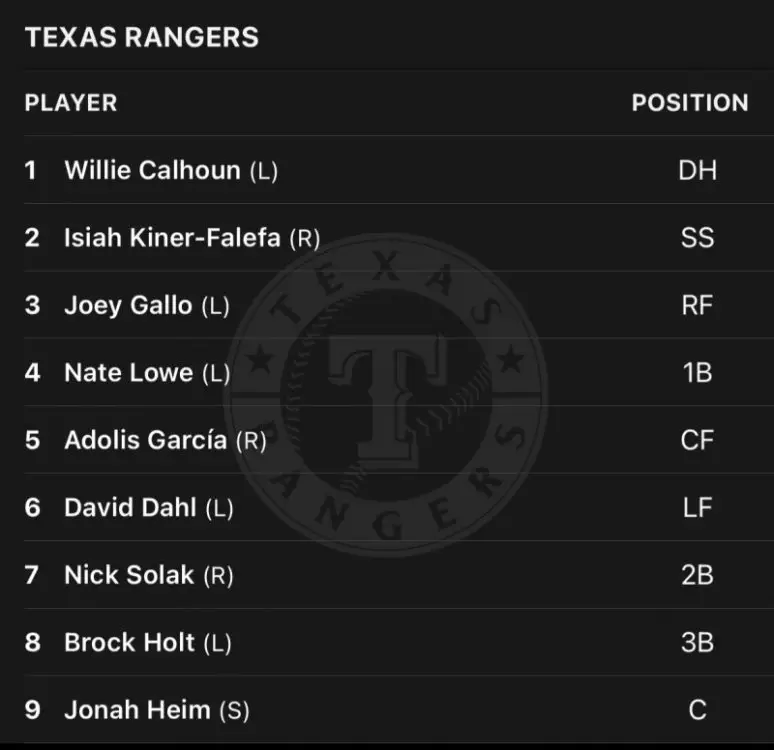Screen dimensions: 774x750
Task: Select the TEXAS RANGERS team heading
Action: click(141, 38)
